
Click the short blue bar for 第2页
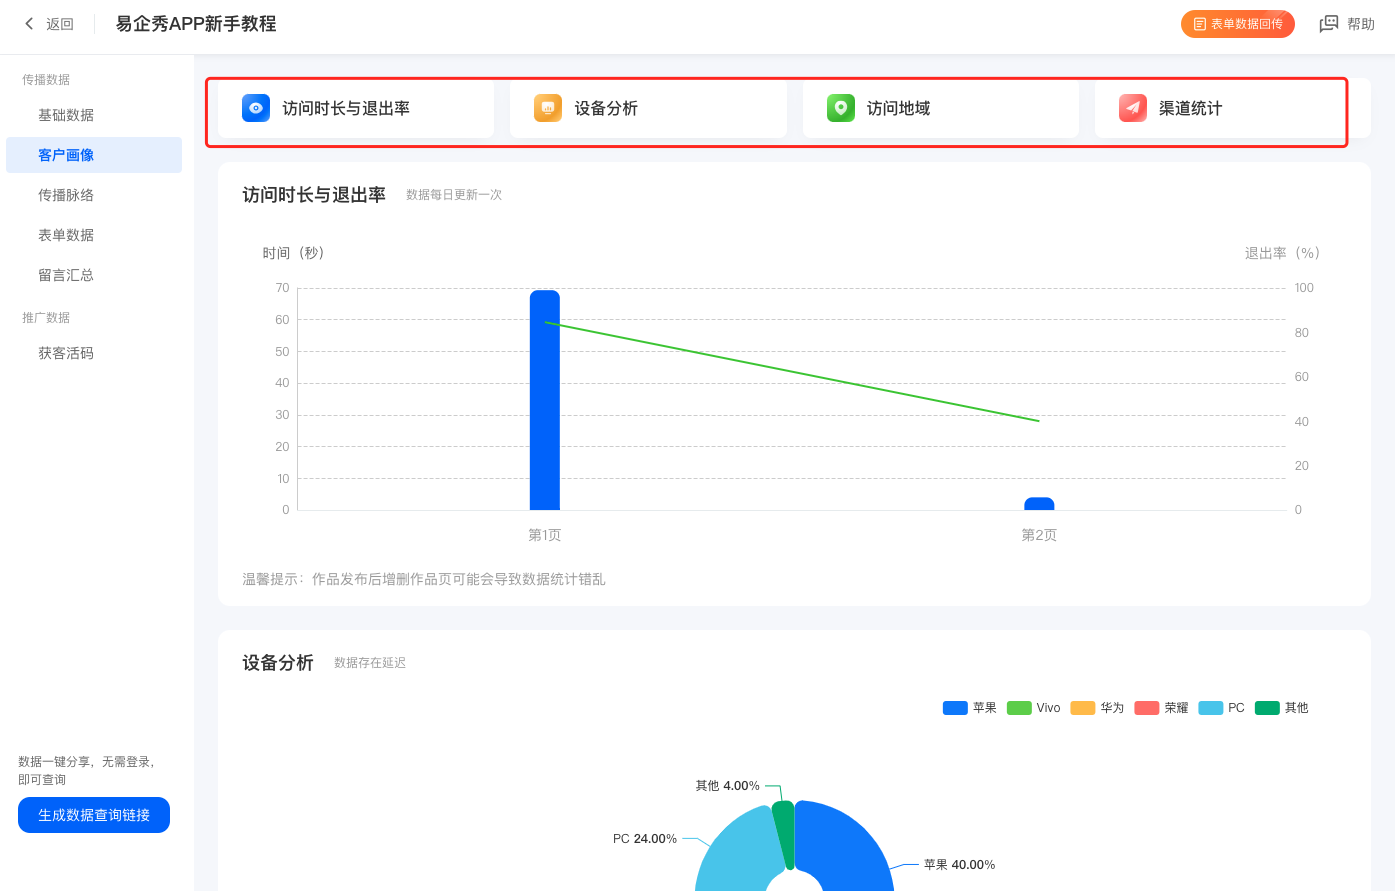pos(1039,504)
